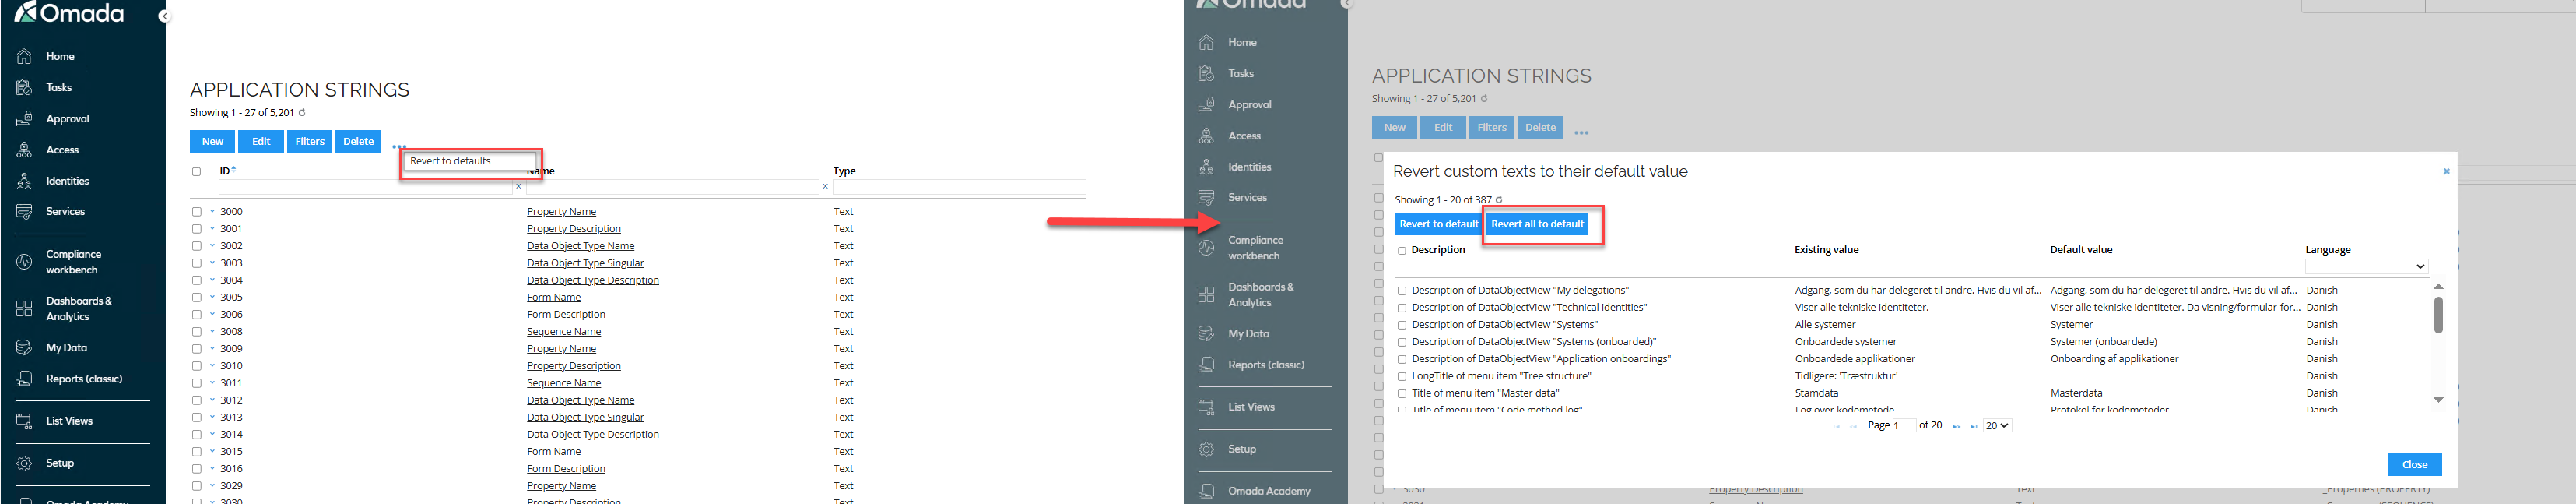Tick checkbox for DataObjectView "My delegations"
The image size is (2576, 504).
[1402, 291]
